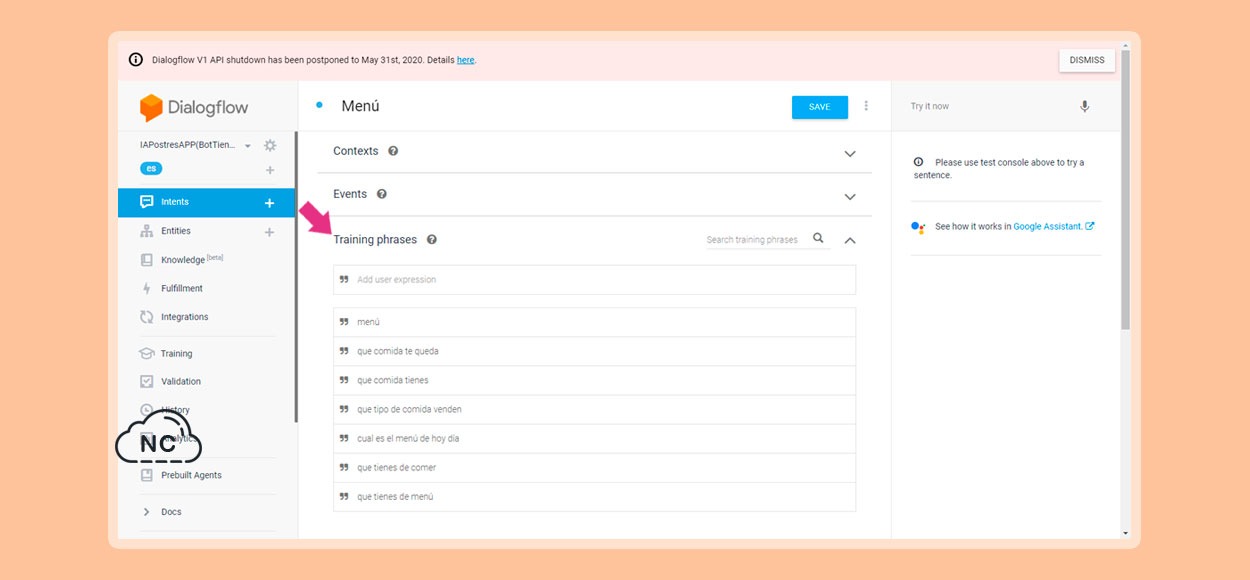1250x580 pixels.
Task: Open agent settings gear icon
Action: coord(270,146)
